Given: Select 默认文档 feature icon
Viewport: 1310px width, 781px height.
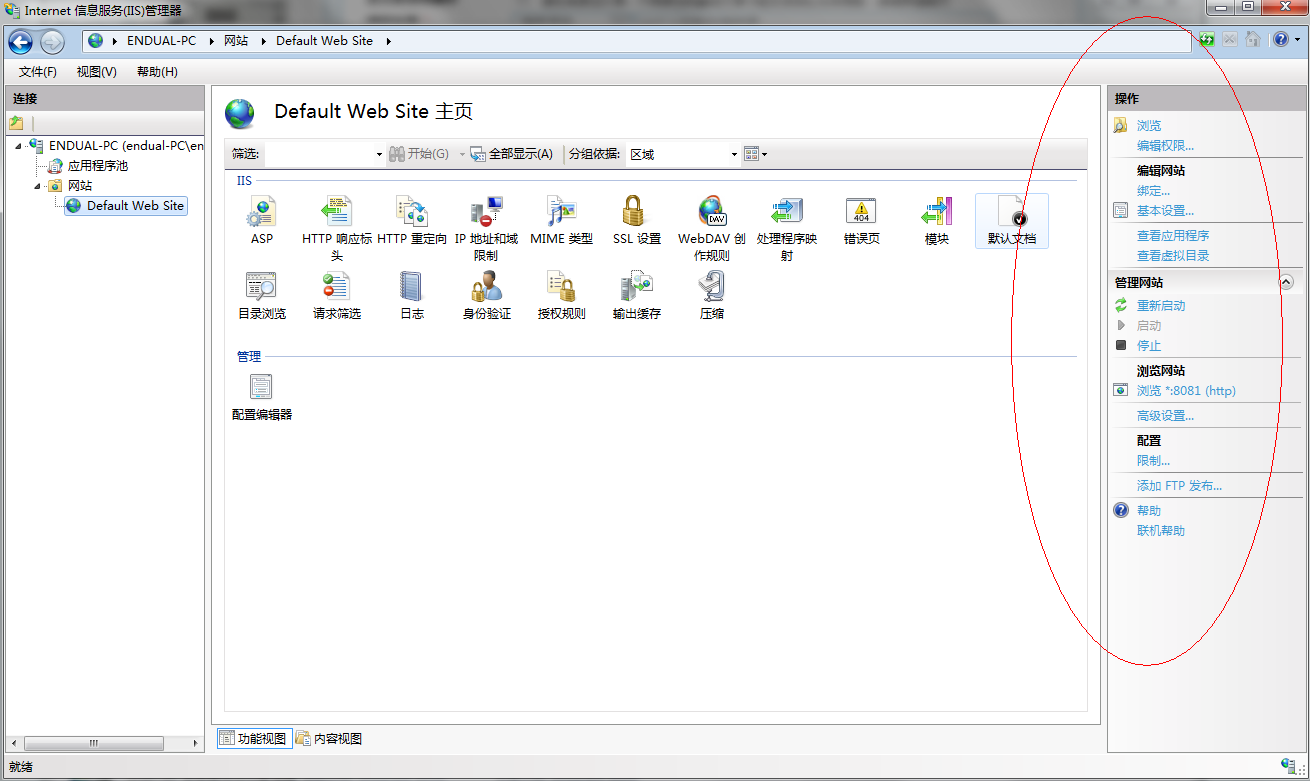Looking at the screenshot, I should (x=1012, y=221).
